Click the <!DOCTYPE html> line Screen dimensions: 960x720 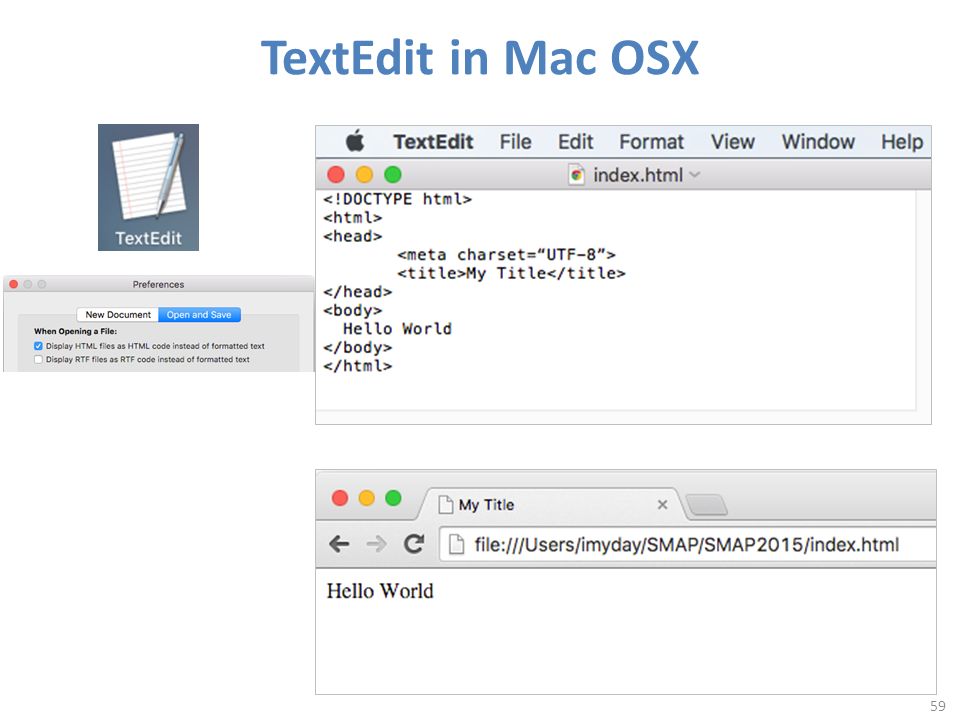point(398,200)
